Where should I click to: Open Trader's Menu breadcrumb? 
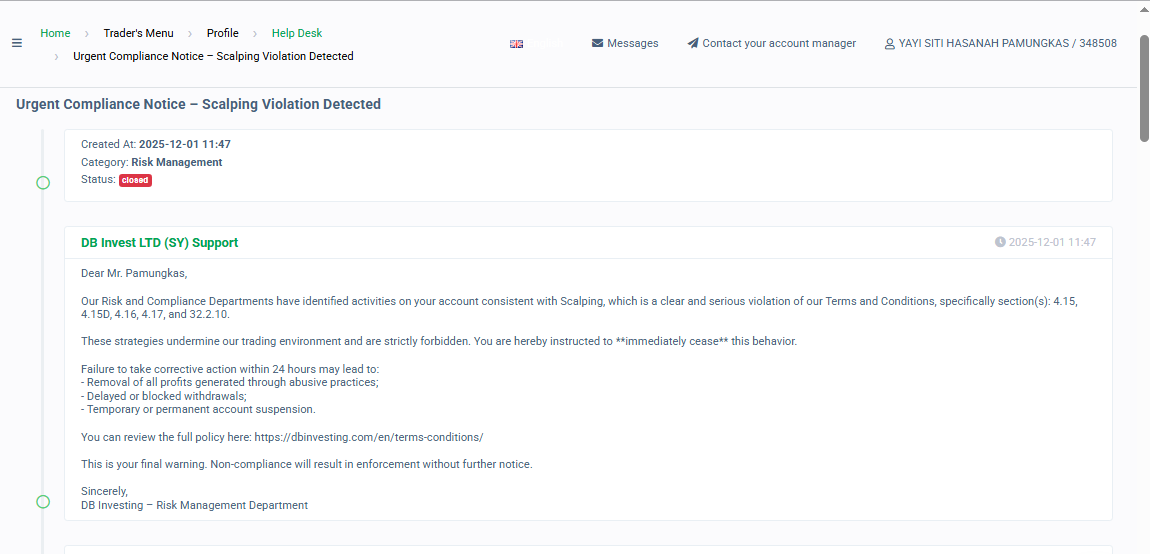[138, 33]
